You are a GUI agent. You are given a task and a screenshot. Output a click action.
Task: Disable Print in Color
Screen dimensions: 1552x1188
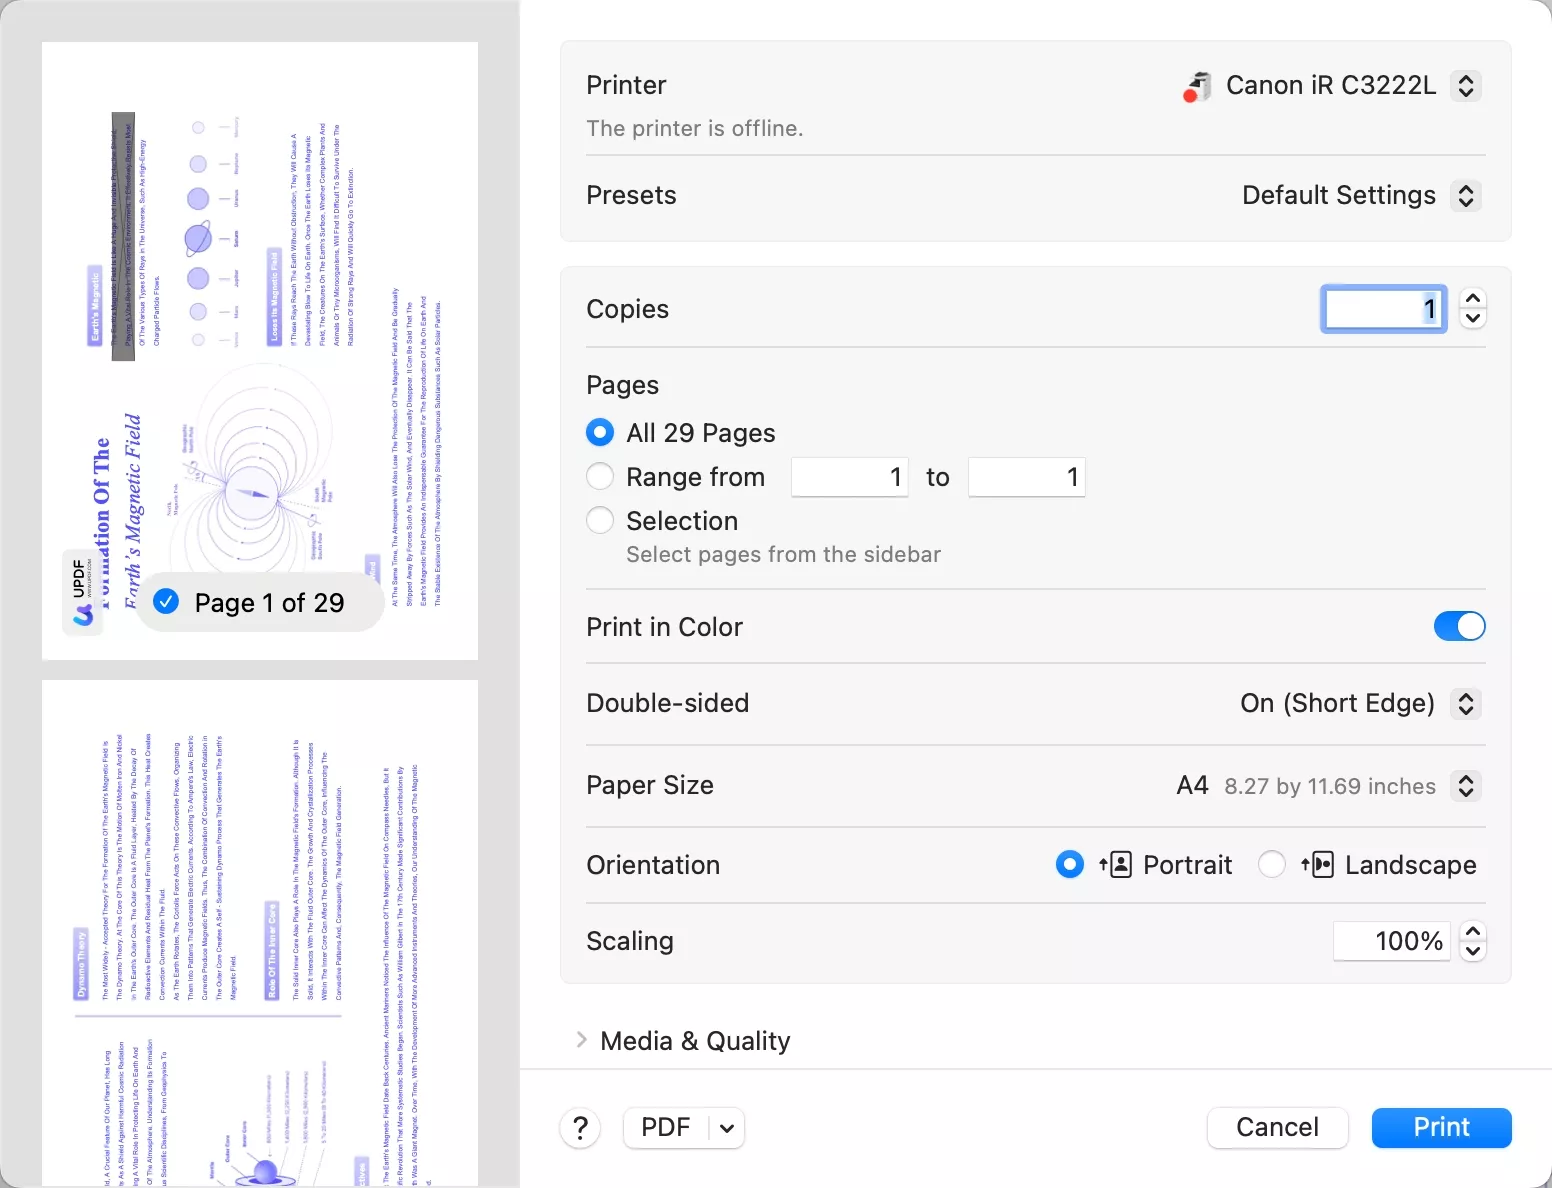click(1458, 626)
